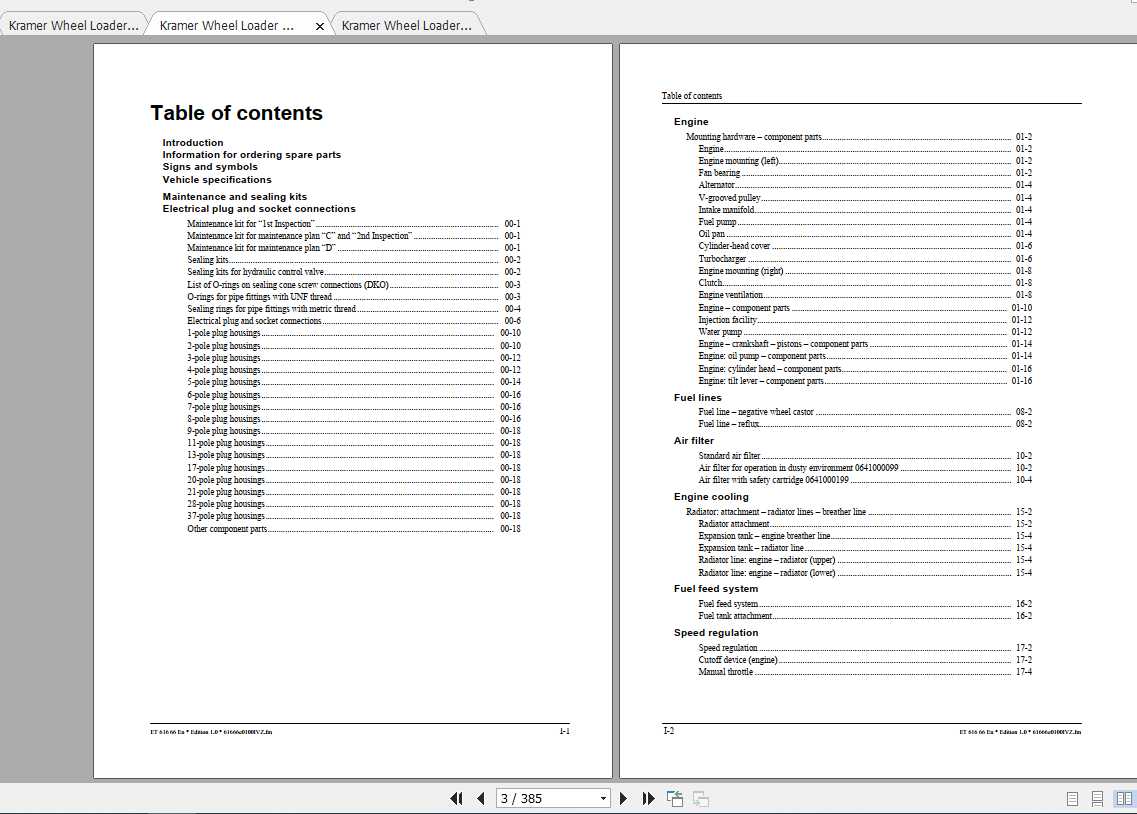The width and height of the screenshot is (1137, 814).
Task: Click Radiator line: engine – radiator (lower)
Action: [x=865, y=573]
